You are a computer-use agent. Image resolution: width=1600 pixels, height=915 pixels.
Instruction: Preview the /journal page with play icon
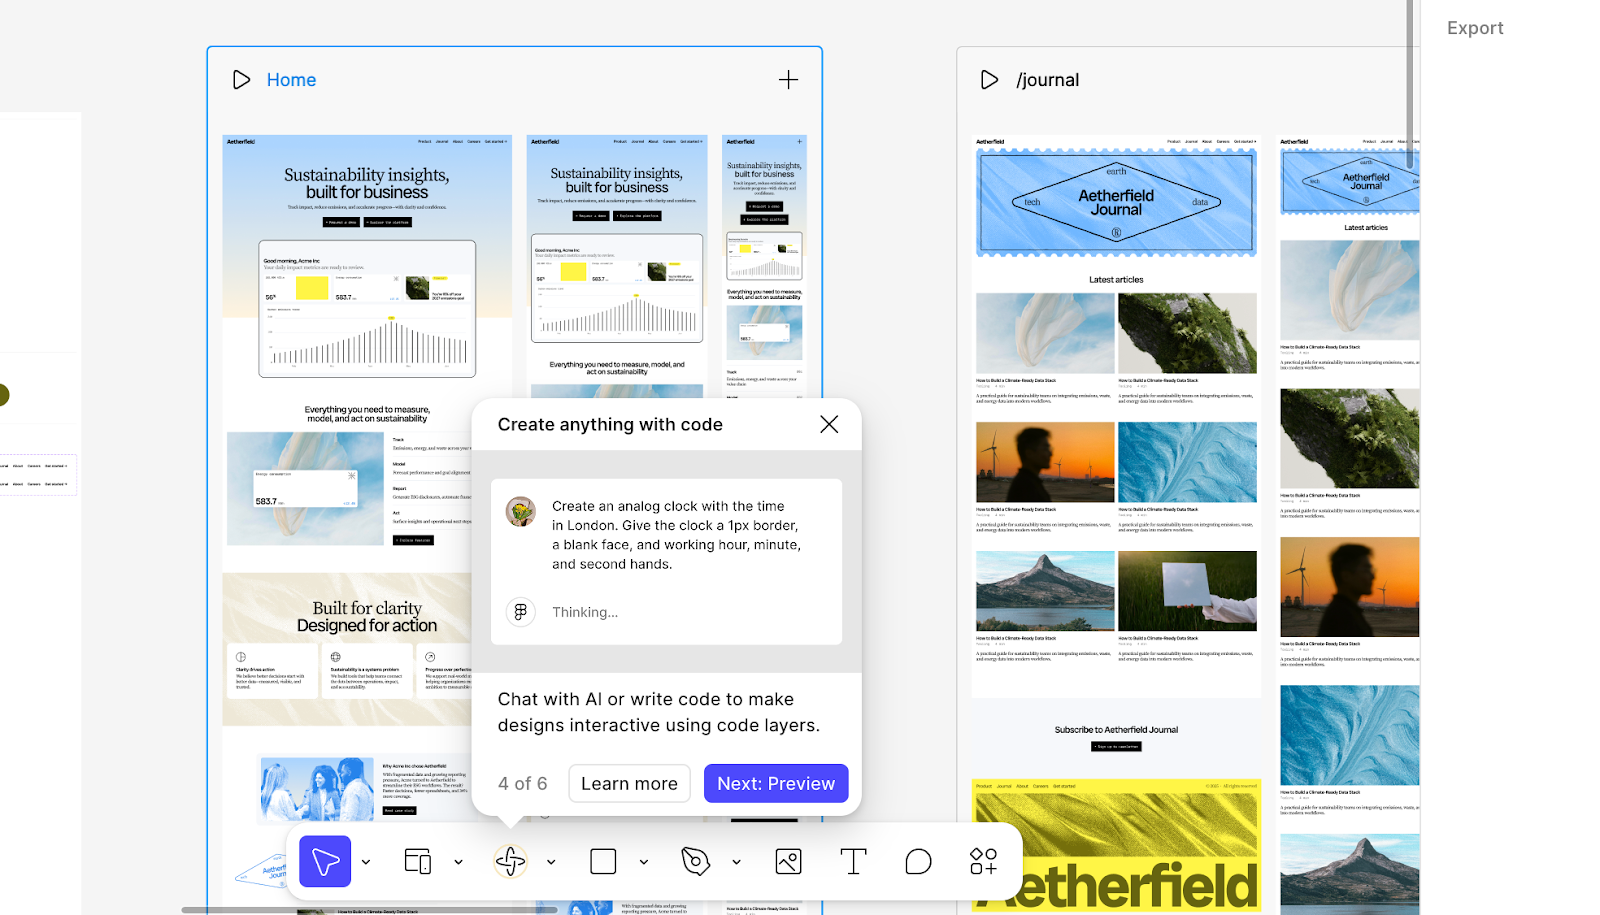989,80
